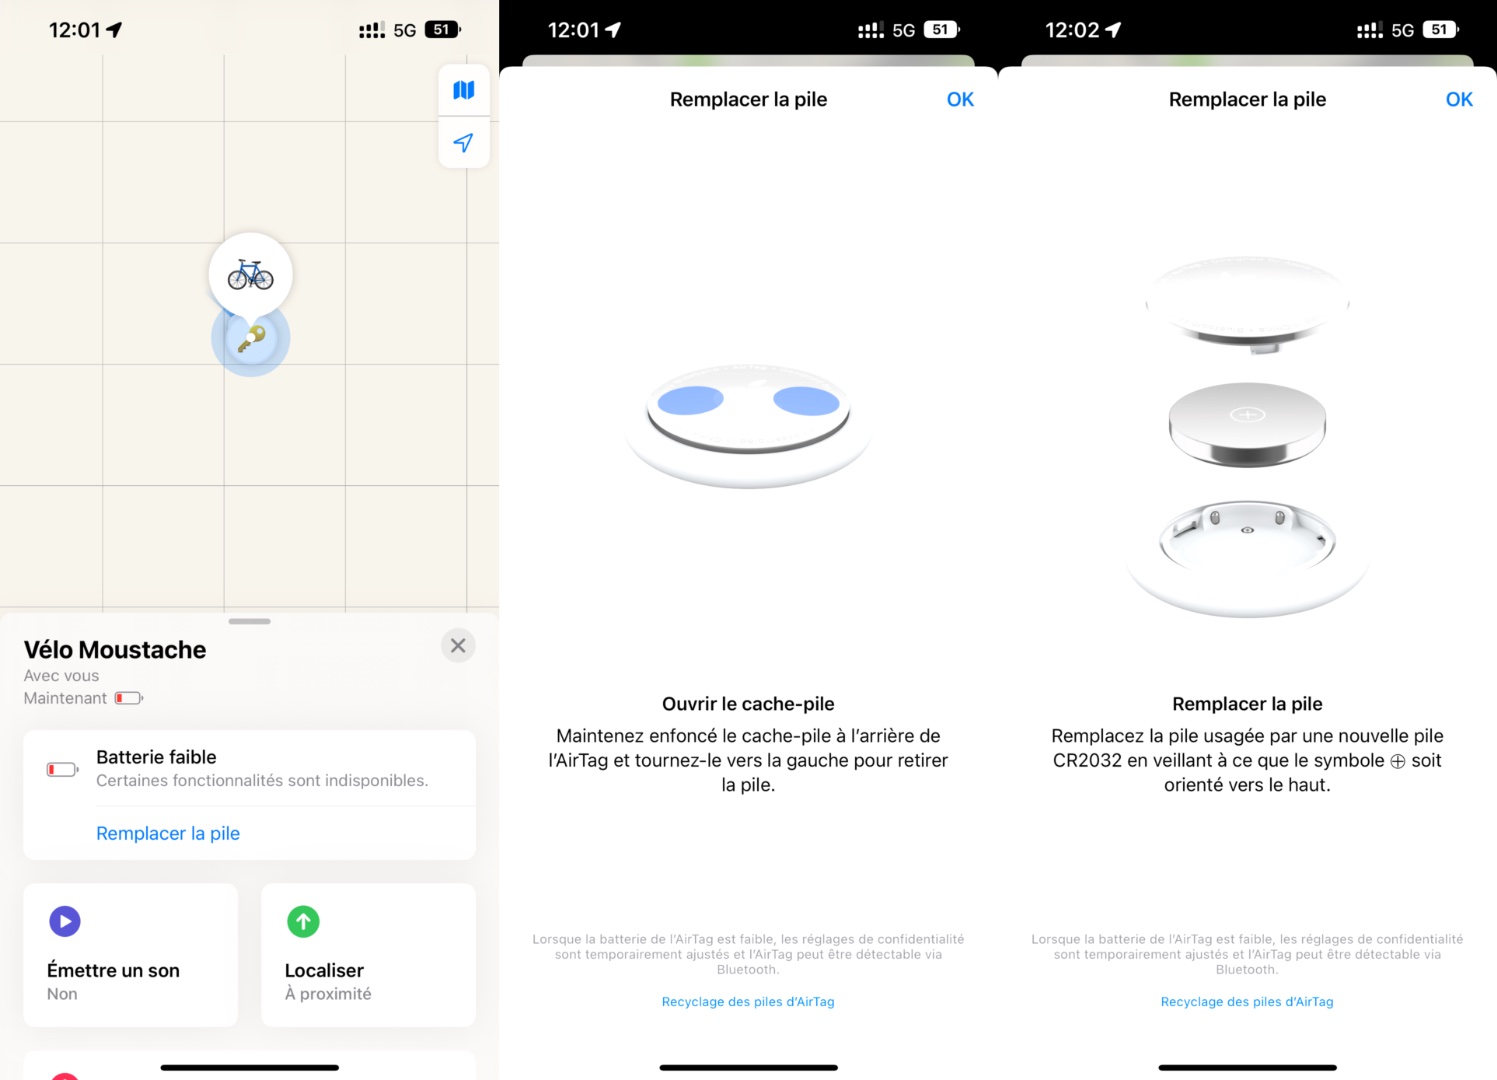
Task: Tap OK on the Ouvrir le cache-pile screen
Action: click(x=960, y=99)
